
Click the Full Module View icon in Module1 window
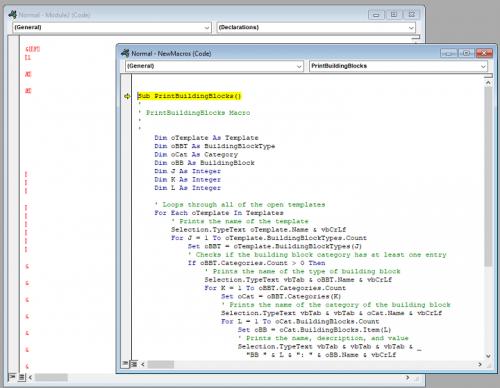pos(21,377)
